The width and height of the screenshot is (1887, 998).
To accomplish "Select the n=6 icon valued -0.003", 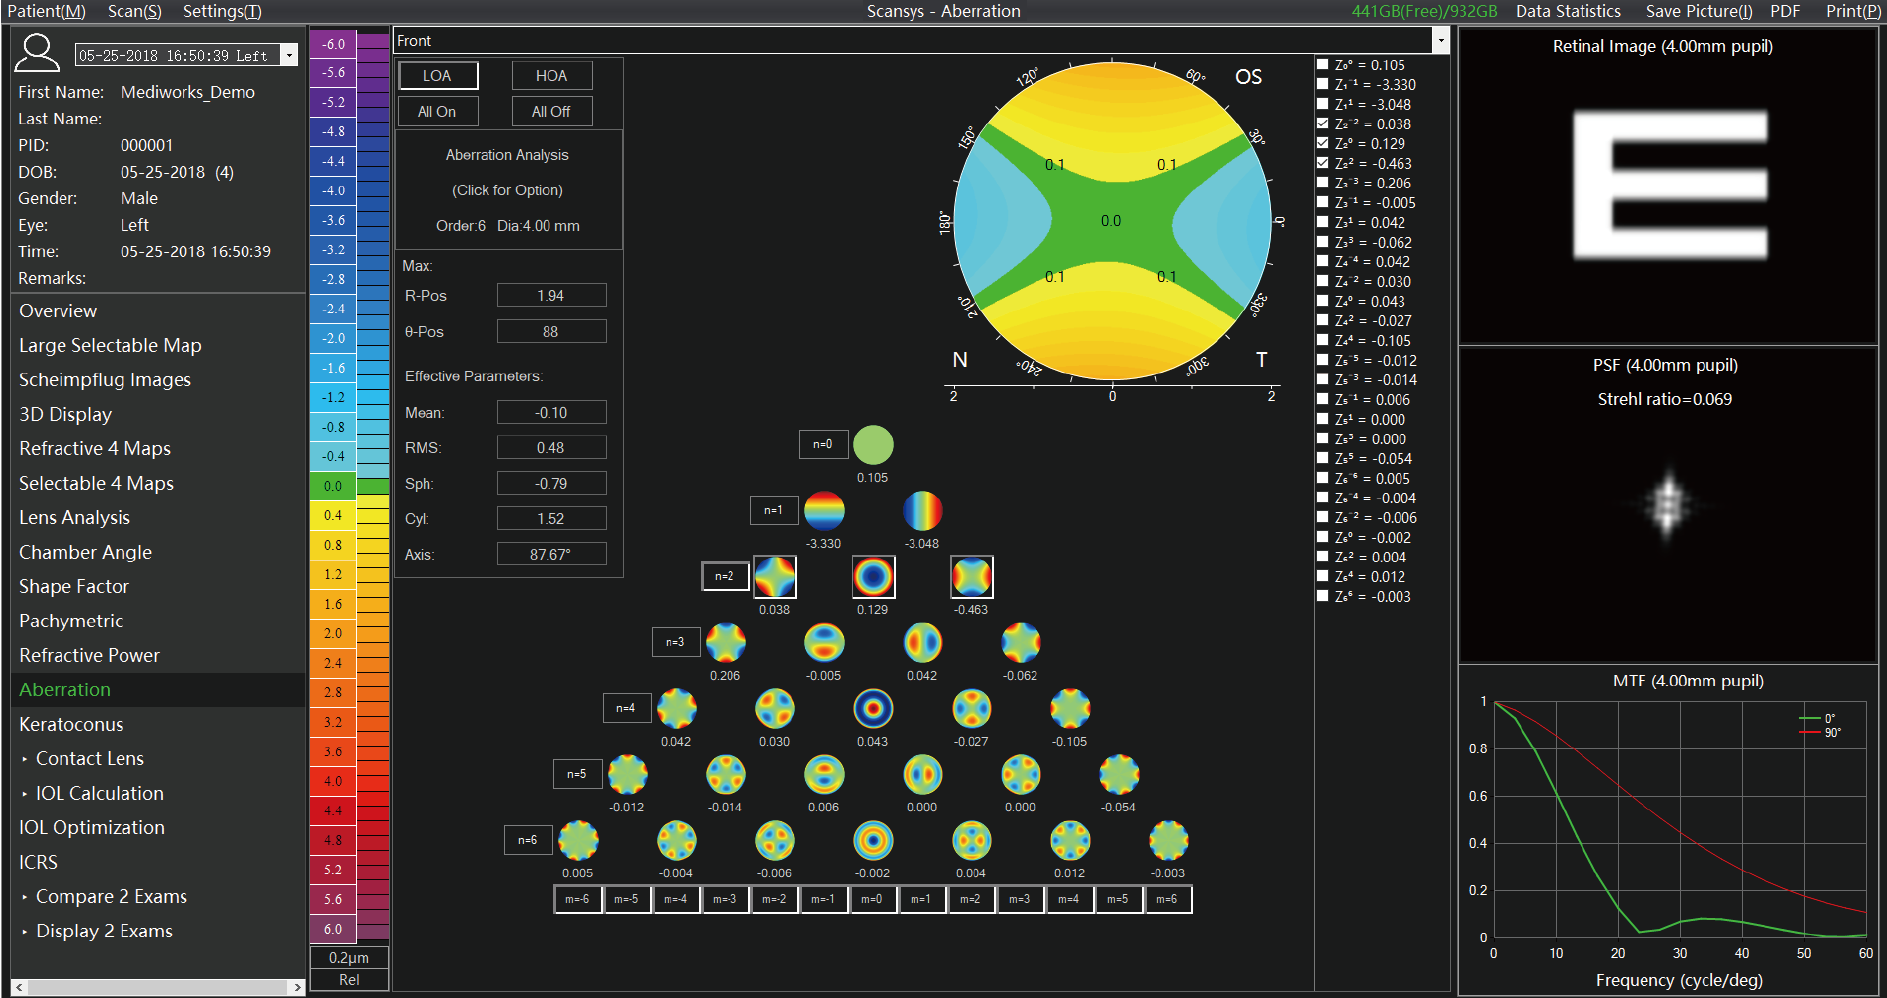I will click(1168, 841).
